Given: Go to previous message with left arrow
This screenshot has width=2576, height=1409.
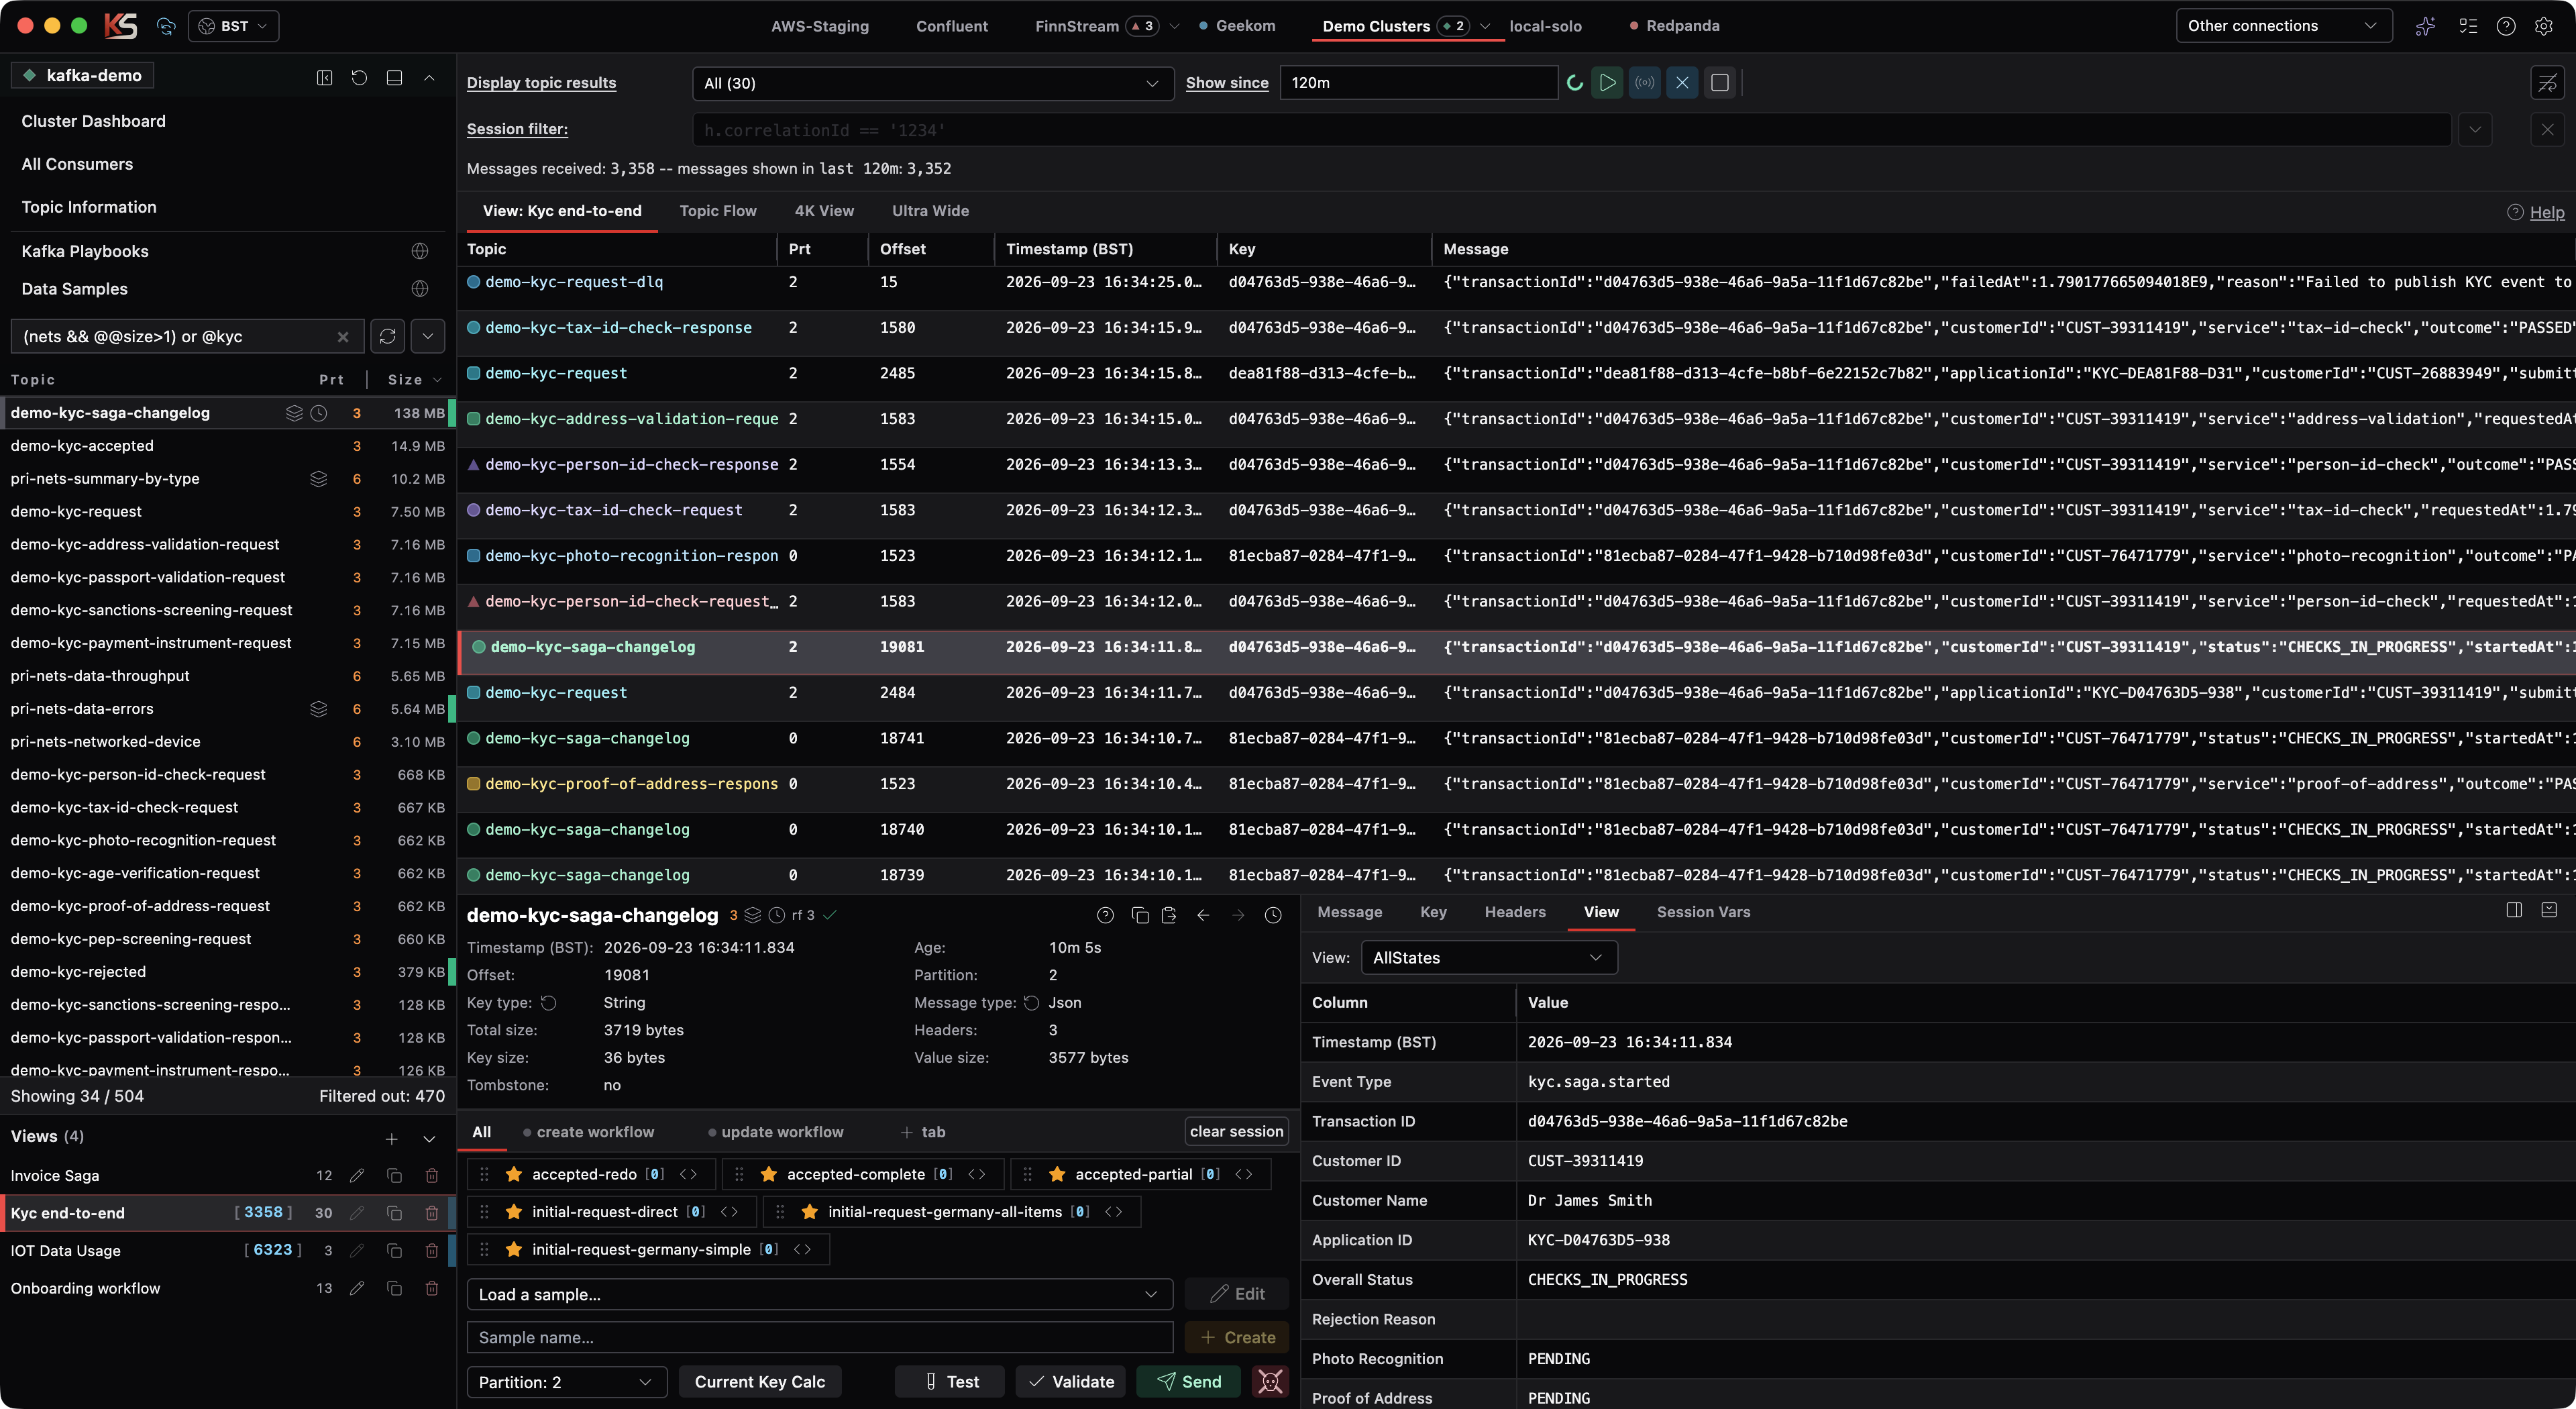Looking at the screenshot, I should [1203, 915].
